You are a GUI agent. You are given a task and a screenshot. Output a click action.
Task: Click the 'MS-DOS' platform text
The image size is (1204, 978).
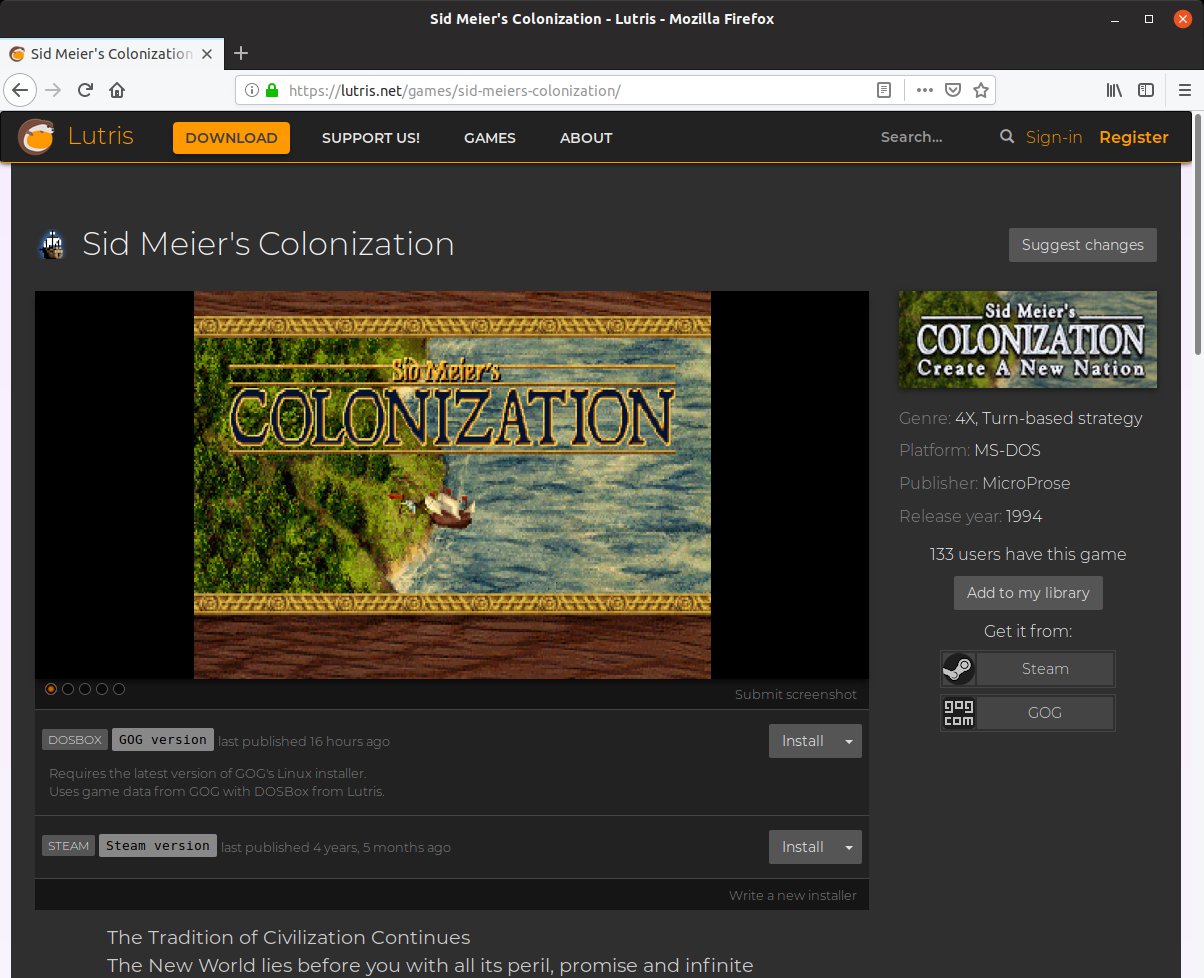[x=1008, y=450]
